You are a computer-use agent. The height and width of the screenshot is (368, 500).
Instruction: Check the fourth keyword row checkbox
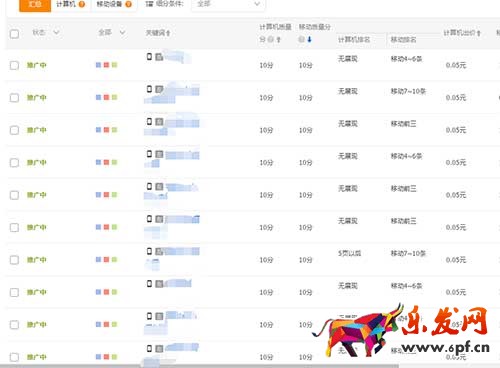pyautogui.click(x=14, y=163)
